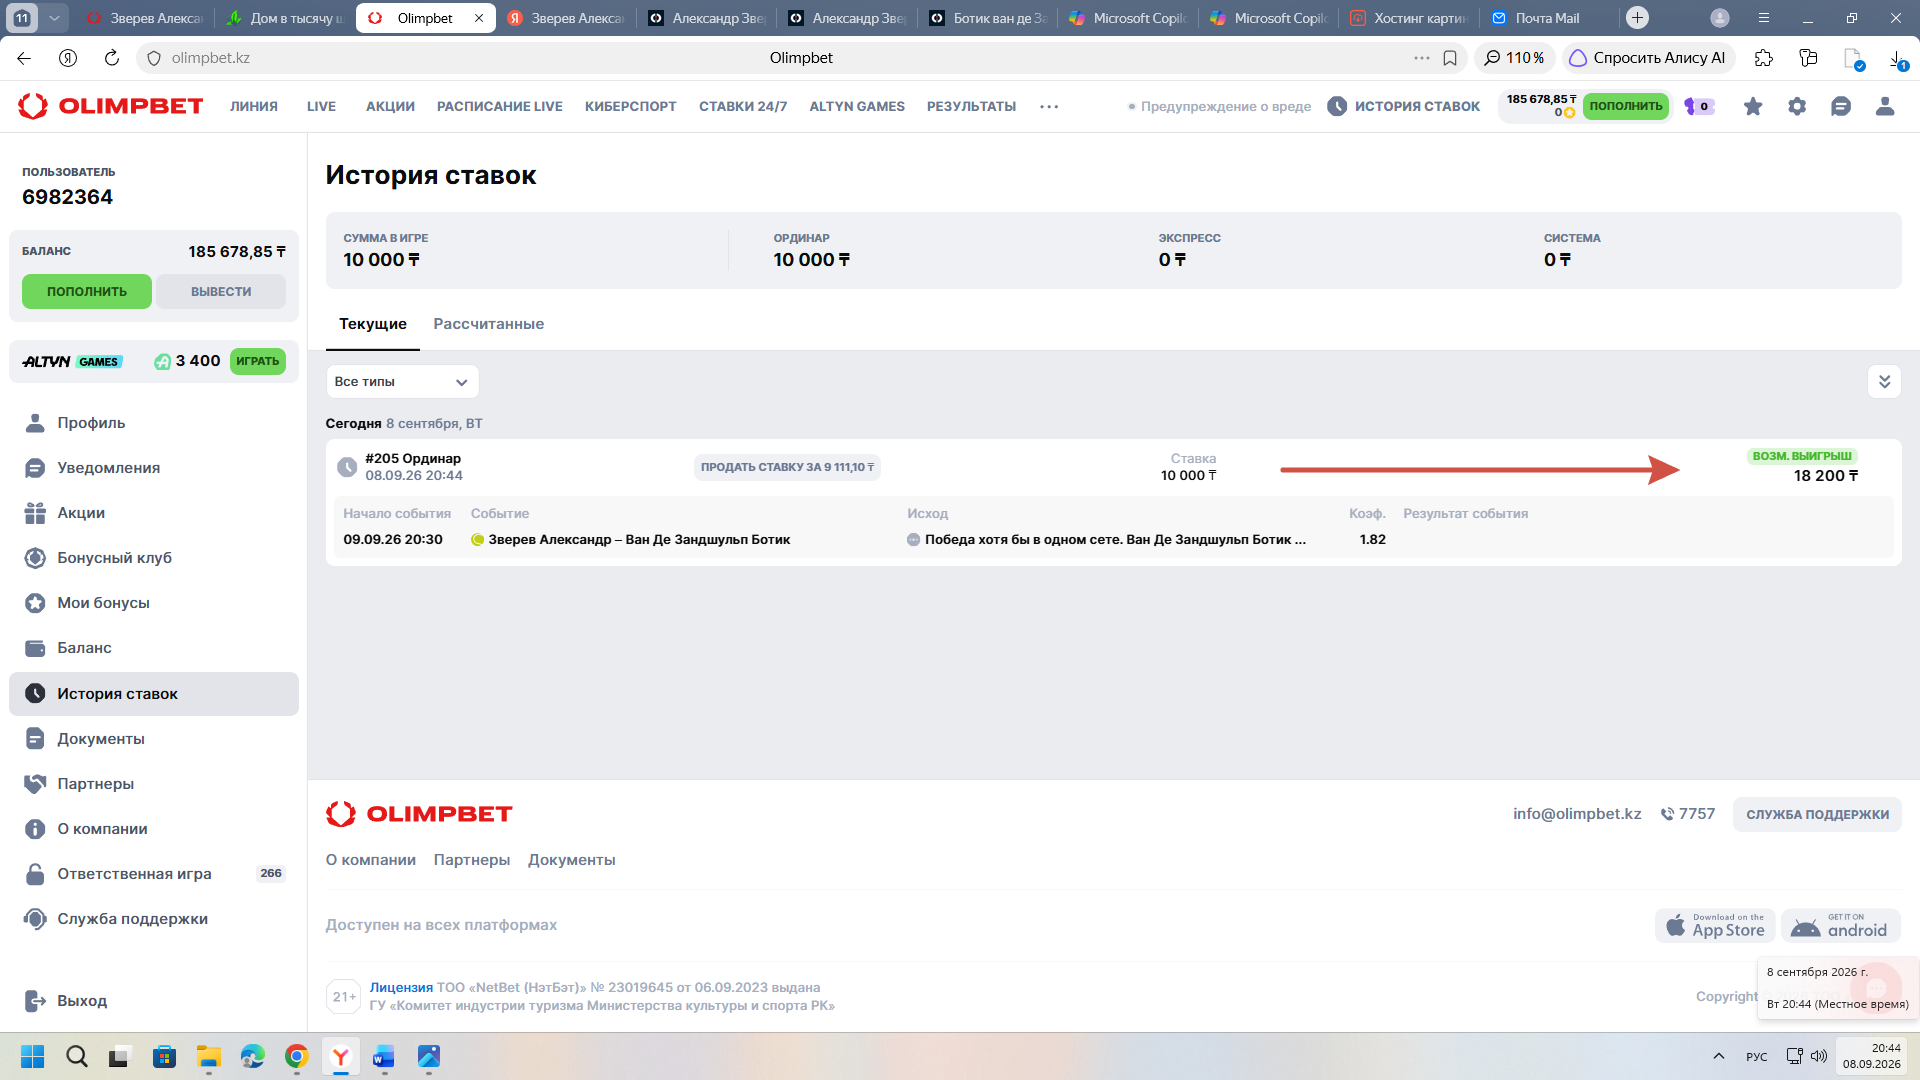
Task: Click the OLIMPBET logo in header
Action: tap(111, 106)
